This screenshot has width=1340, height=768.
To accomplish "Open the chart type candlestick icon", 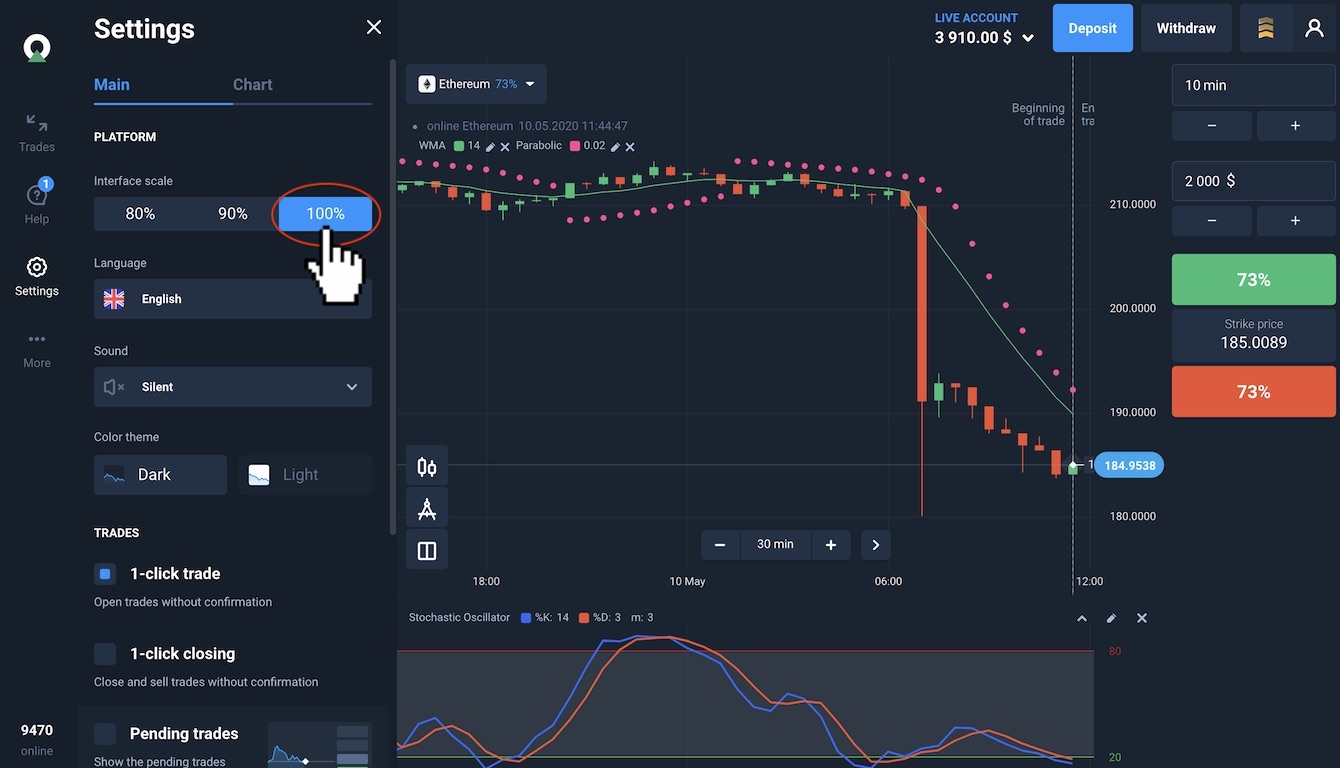I will click(427, 467).
